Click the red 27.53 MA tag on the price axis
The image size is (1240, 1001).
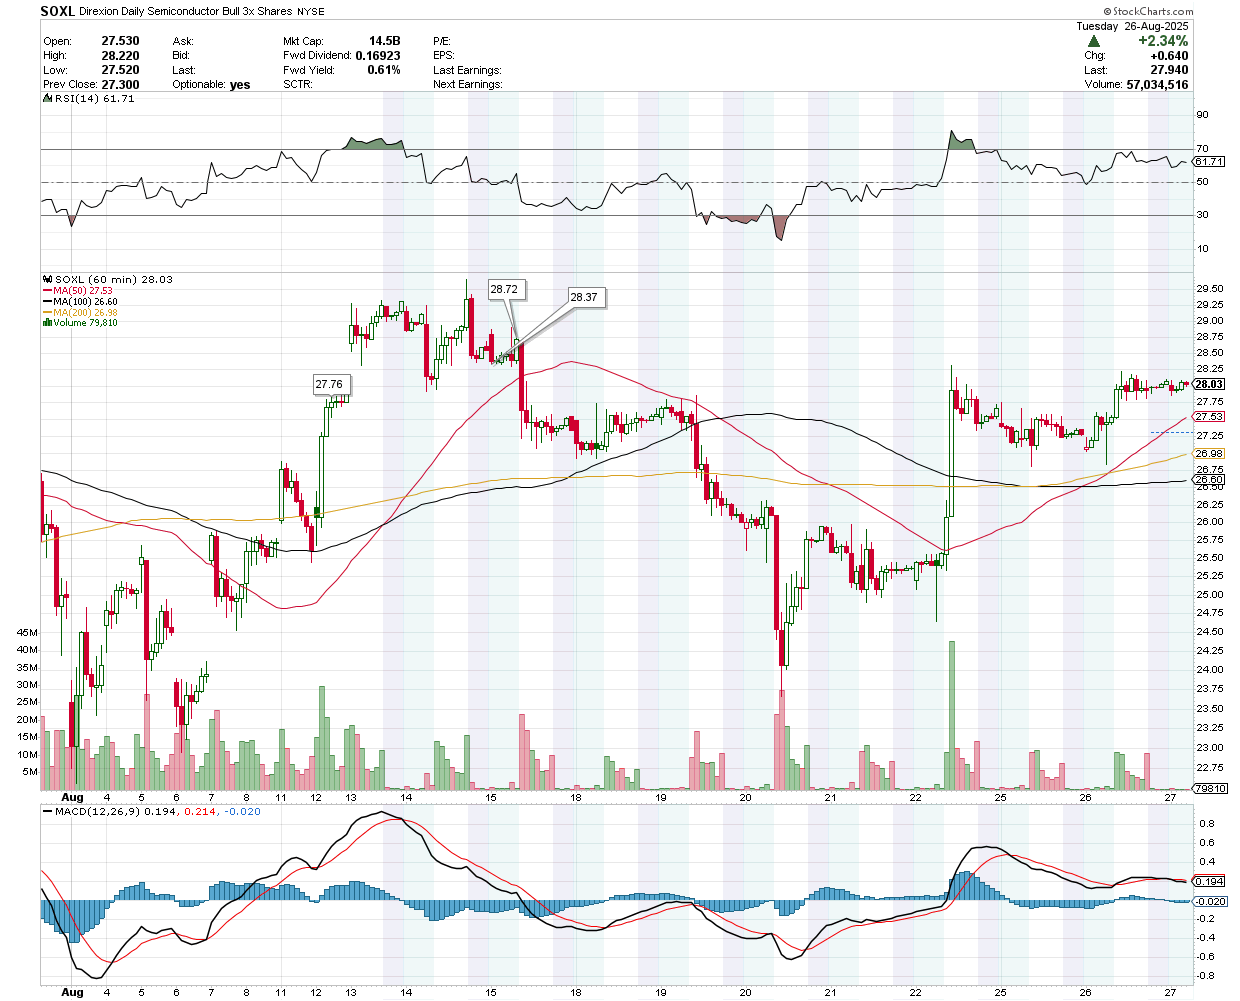pos(1210,417)
